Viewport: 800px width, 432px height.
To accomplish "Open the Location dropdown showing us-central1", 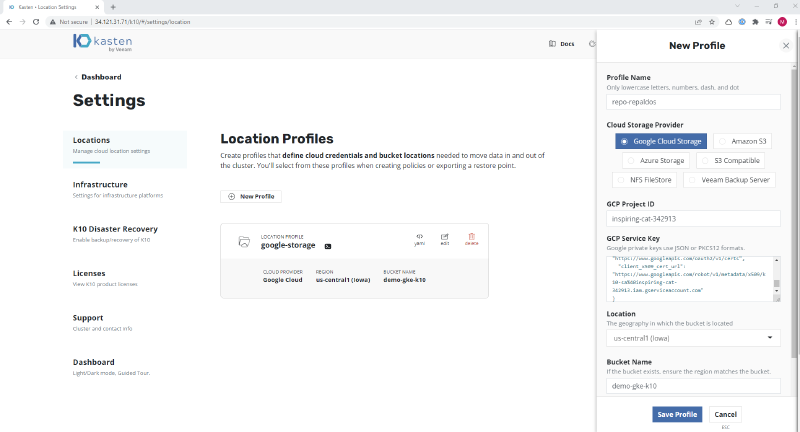I will (x=693, y=338).
